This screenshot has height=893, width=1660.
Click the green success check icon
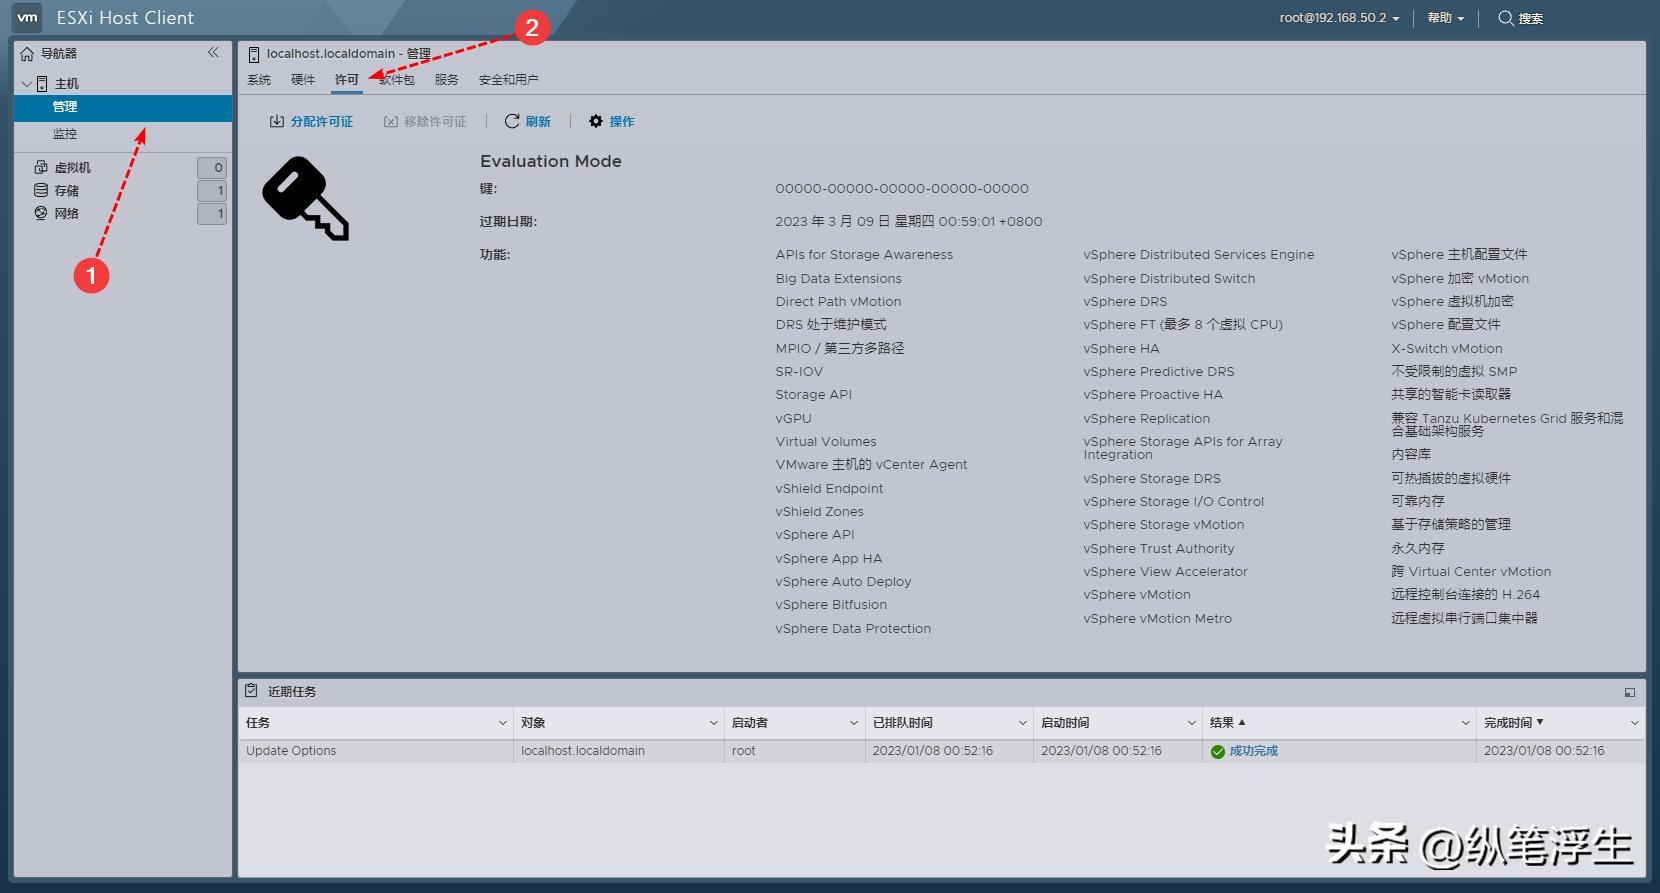pos(1218,751)
